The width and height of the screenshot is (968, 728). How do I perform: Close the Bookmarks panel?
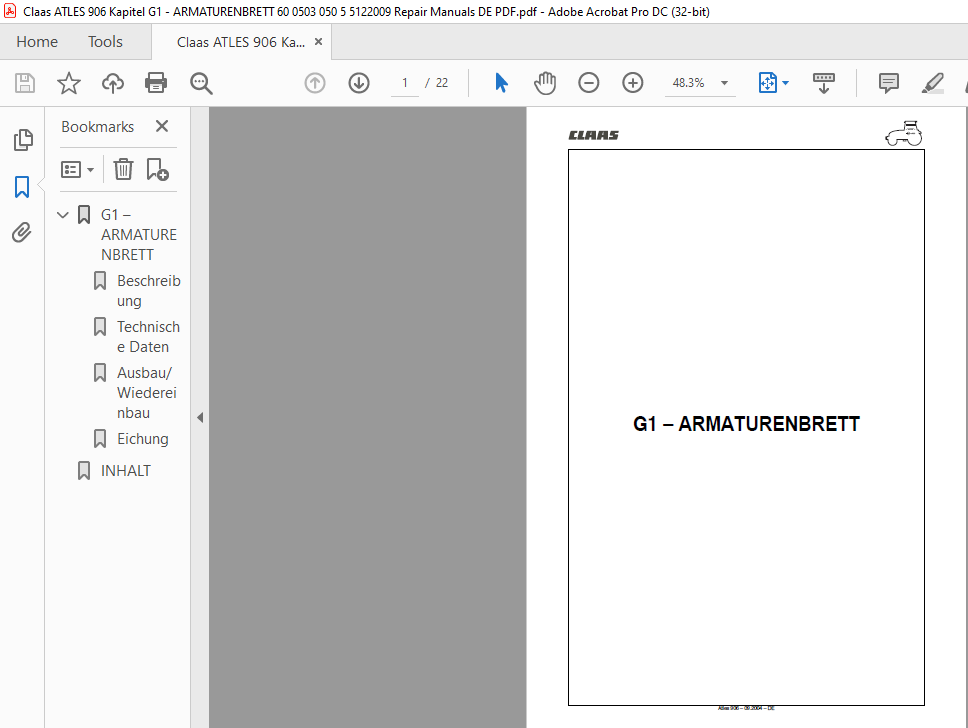tap(162, 126)
